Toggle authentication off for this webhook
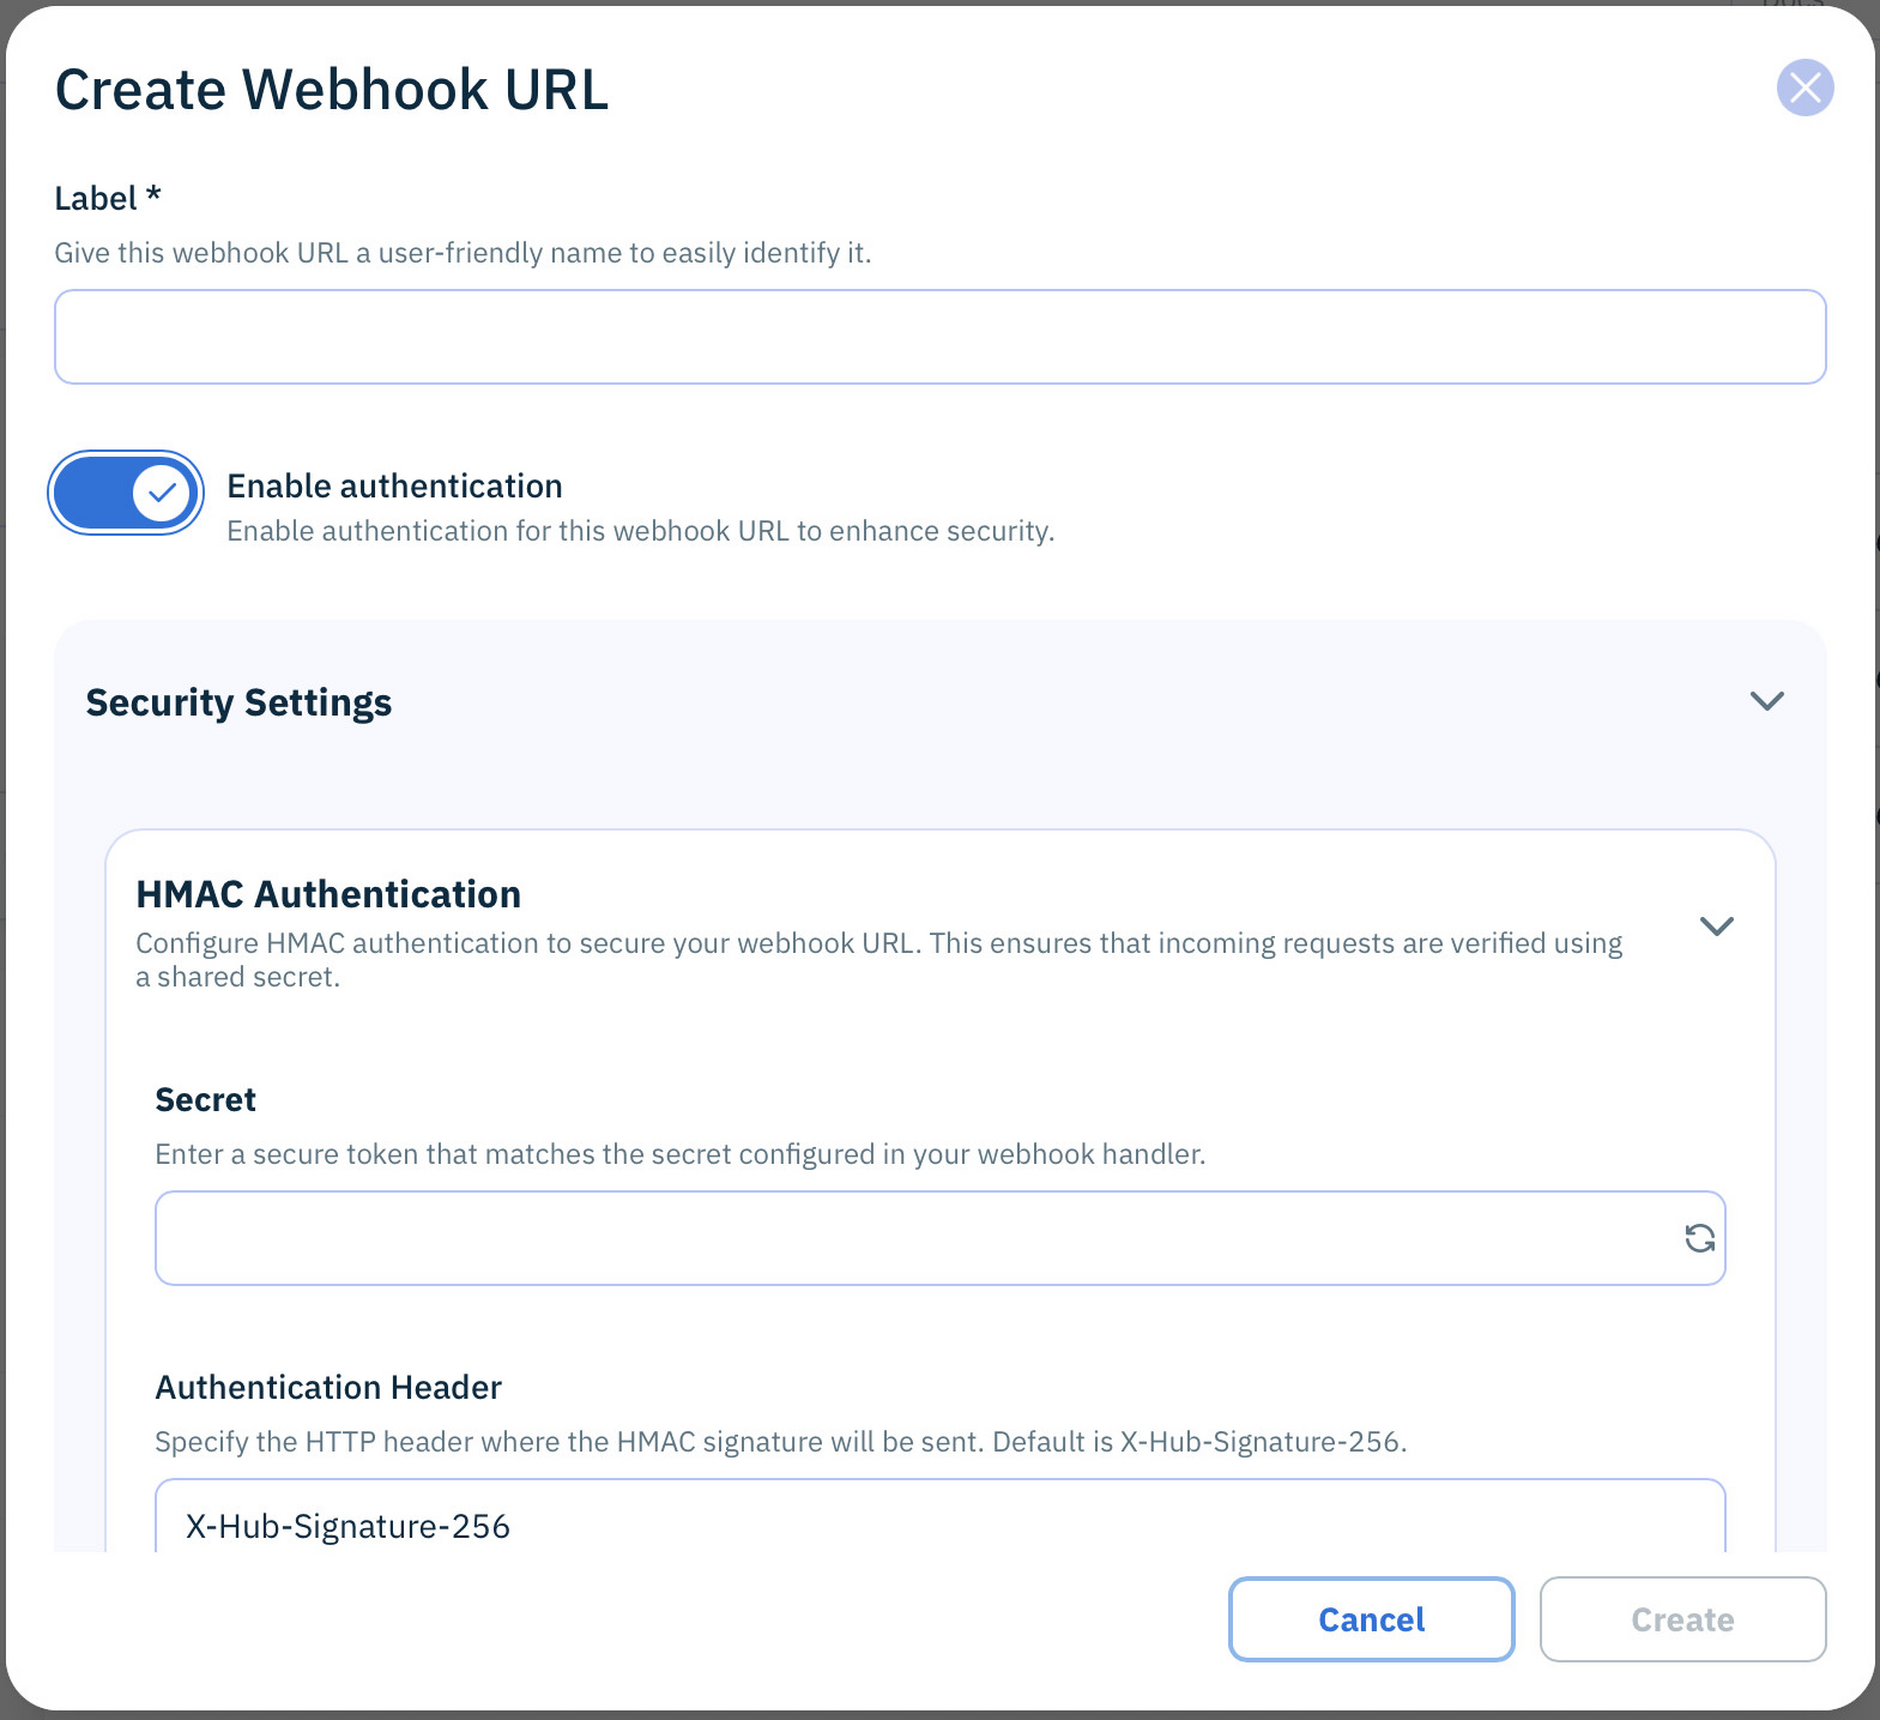1880x1720 pixels. tap(125, 492)
